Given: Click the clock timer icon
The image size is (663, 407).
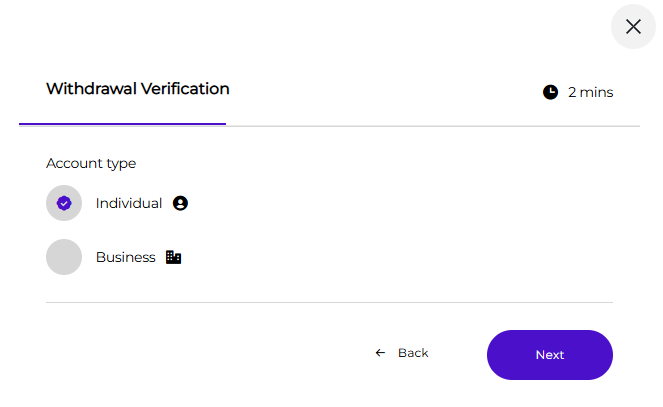Looking at the screenshot, I should 550,92.
